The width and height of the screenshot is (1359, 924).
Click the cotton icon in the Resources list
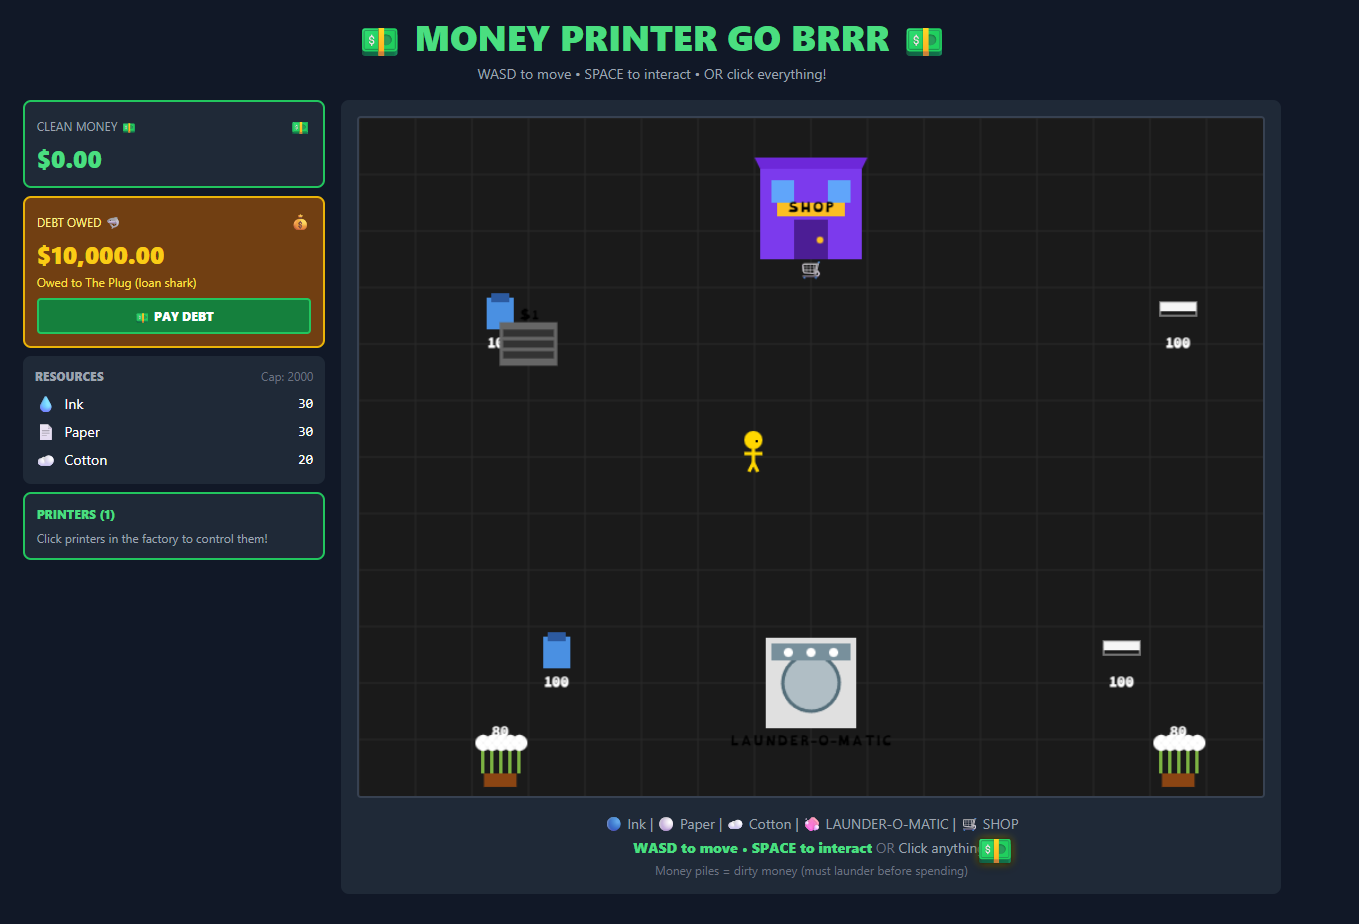coord(45,460)
